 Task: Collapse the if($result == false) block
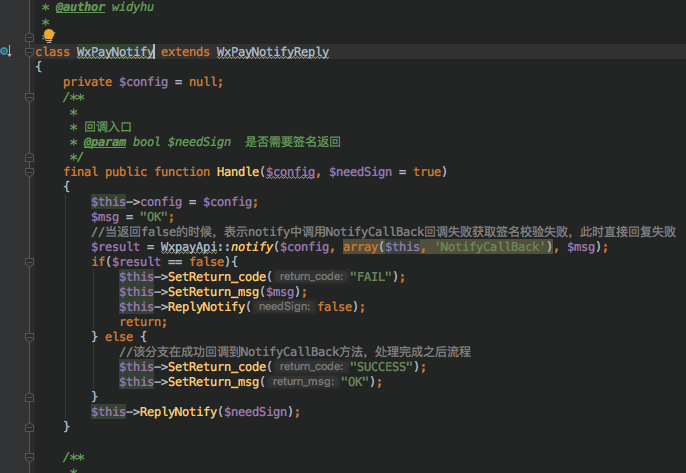(29, 262)
